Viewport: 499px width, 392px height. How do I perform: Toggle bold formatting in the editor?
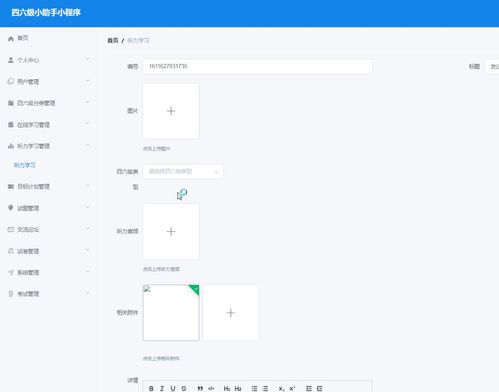(x=151, y=388)
